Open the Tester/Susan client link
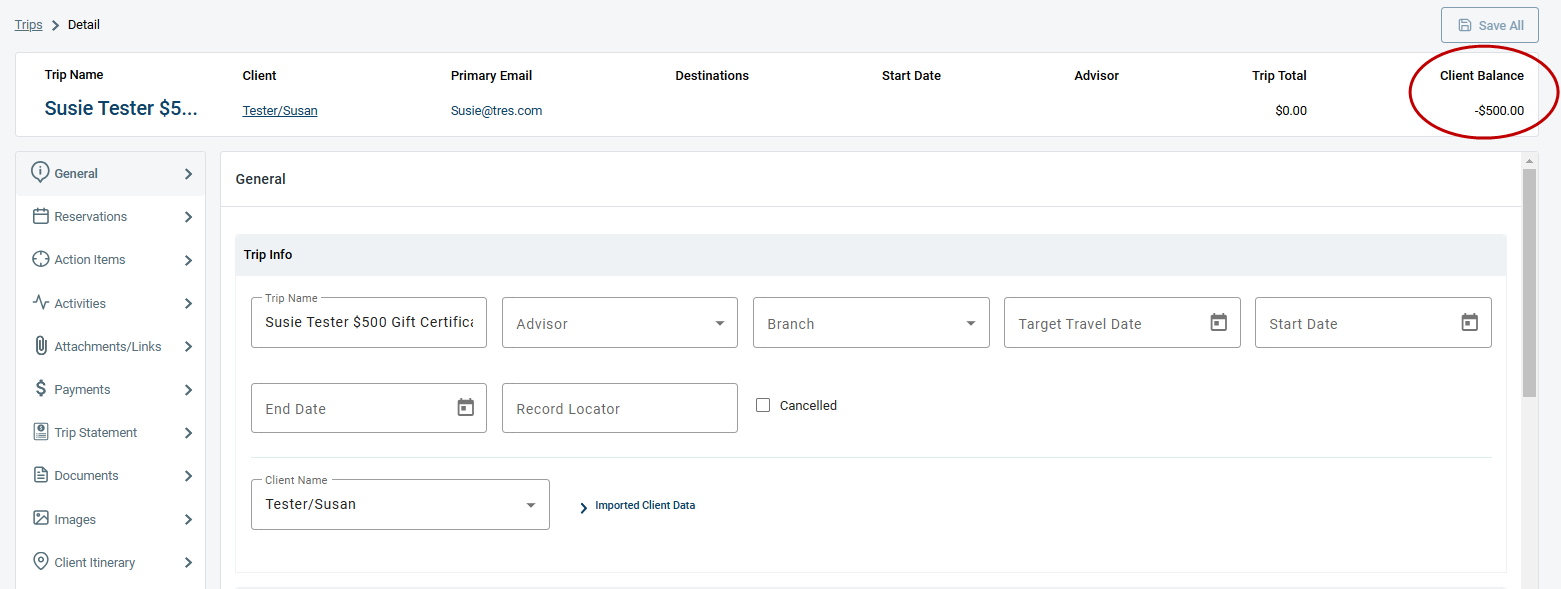 [279, 110]
